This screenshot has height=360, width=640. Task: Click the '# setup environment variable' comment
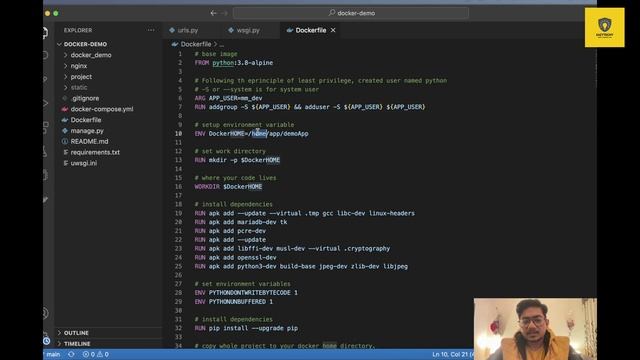point(244,124)
